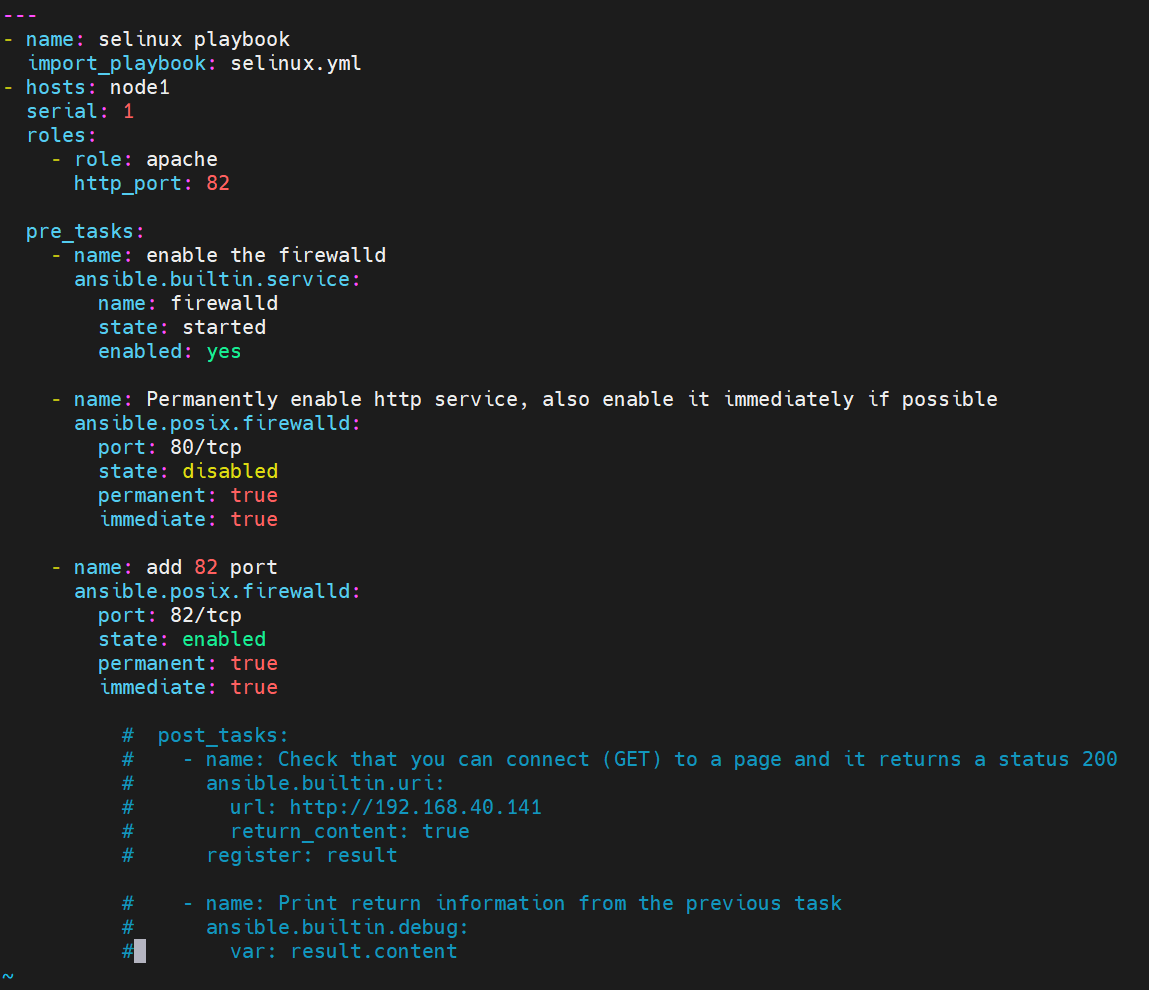
Task: Click the 'node1' hosts value
Action: tap(140, 88)
